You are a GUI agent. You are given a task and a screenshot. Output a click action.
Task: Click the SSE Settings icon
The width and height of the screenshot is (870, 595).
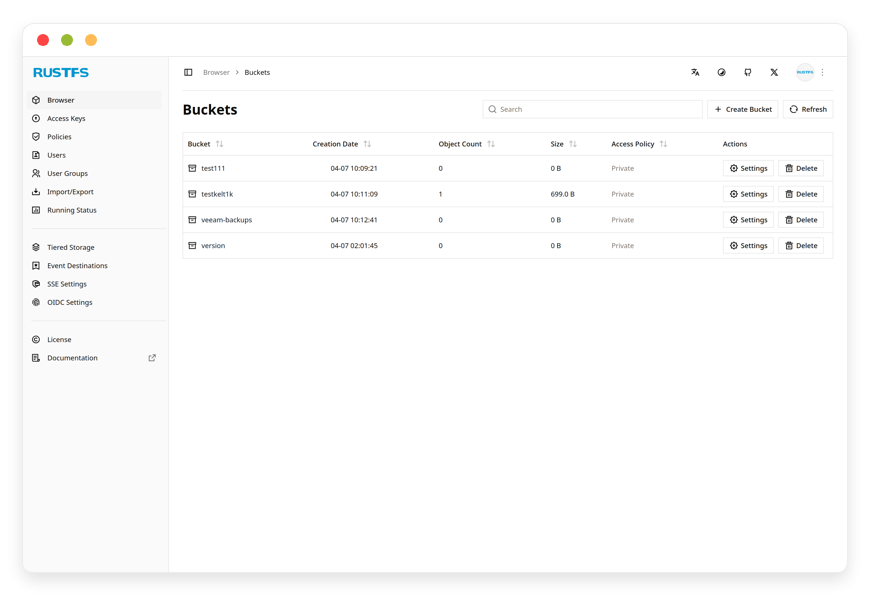(36, 284)
